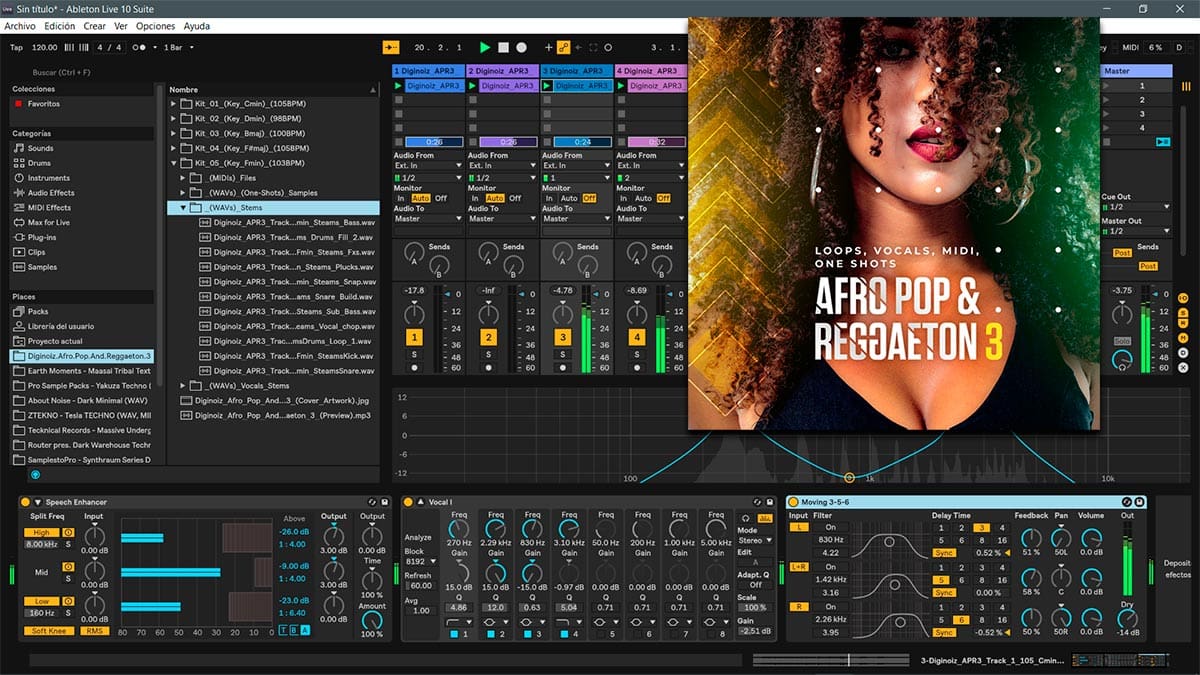Open the Instruments category icon

pos(19,178)
